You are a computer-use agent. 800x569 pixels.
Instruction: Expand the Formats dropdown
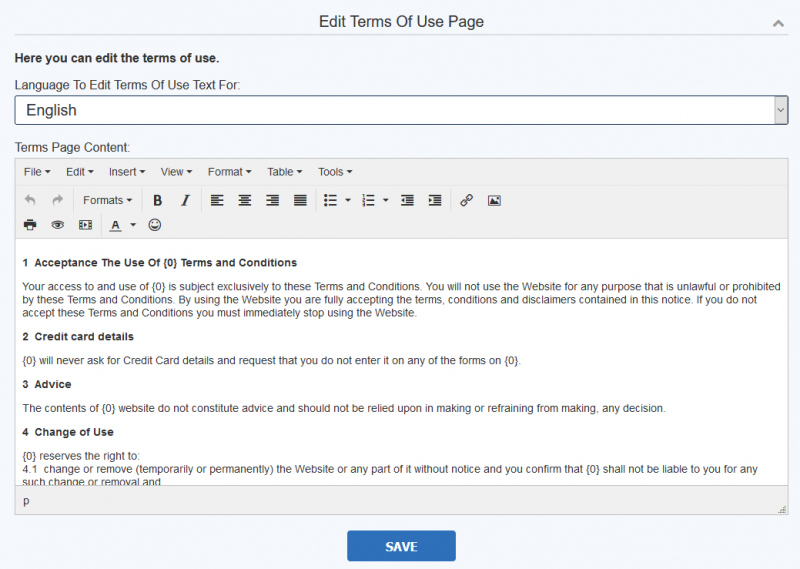pyautogui.click(x=108, y=200)
